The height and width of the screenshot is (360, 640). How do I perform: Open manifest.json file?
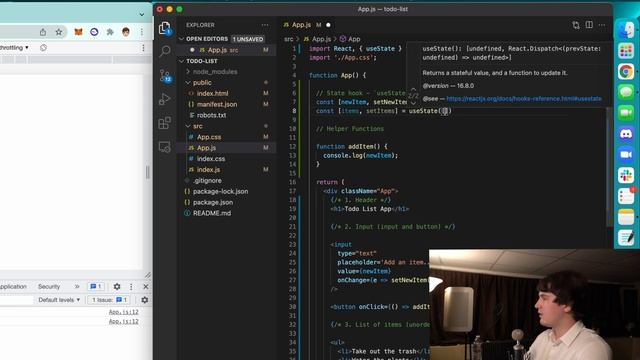(x=217, y=104)
